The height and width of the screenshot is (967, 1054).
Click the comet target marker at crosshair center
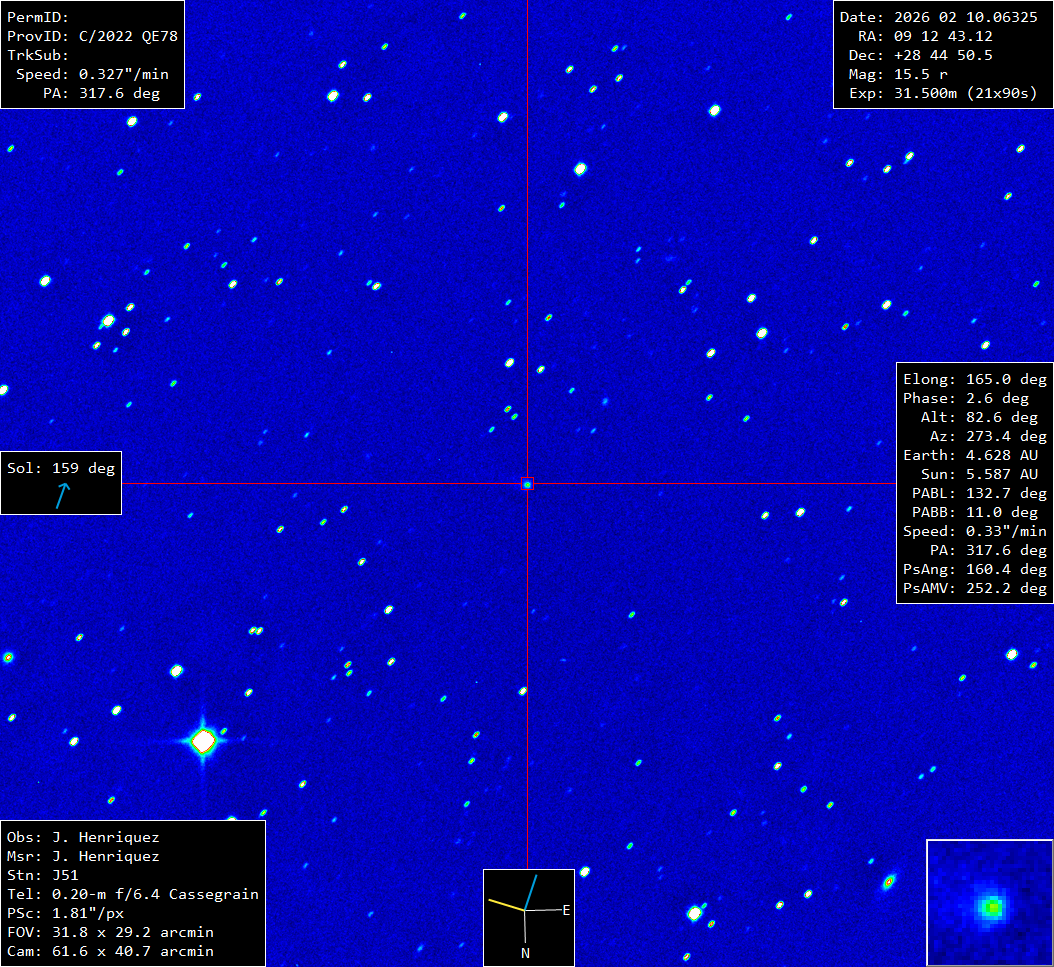coord(527,484)
